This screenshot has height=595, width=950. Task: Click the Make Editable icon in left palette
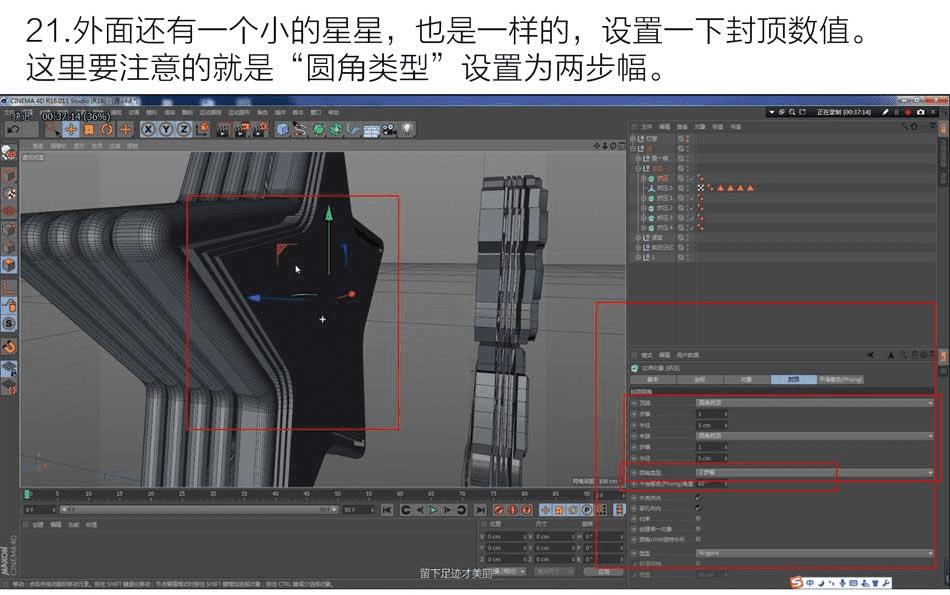(x=8, y=153)
